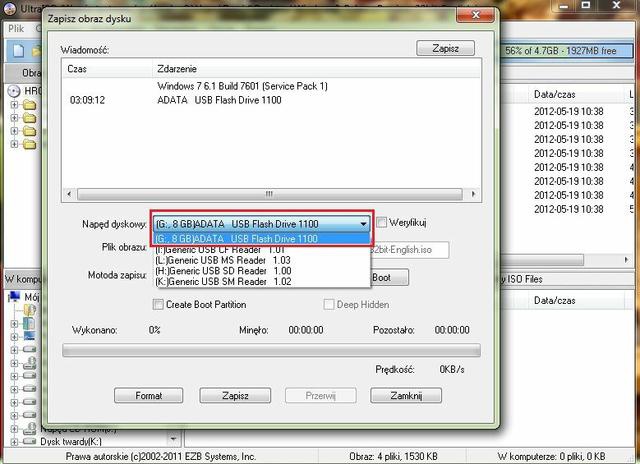Select the Dysk twardy(K:) tree item
This screenshot has width=640, height=464.
pyautogui.click(x=71, y=442)
